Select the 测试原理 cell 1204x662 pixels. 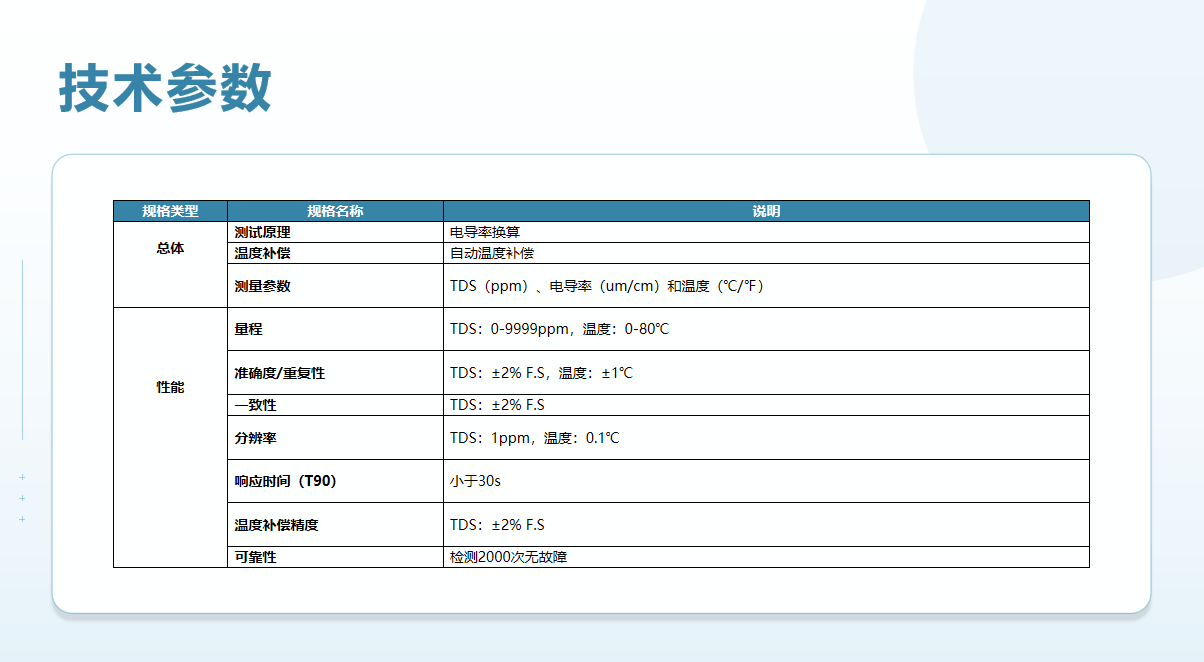(336, 232)
